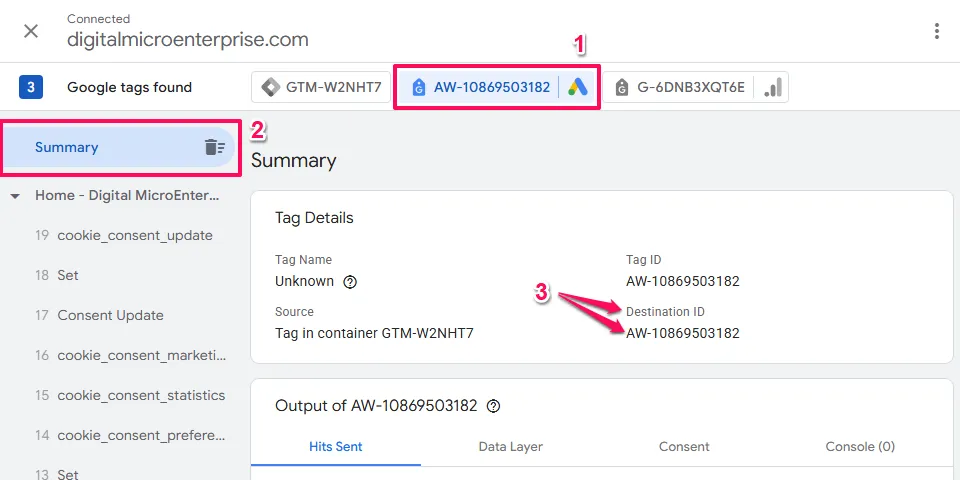Switch to the Data Layer tab
The image size is (960, 480).
coord(510,447)
